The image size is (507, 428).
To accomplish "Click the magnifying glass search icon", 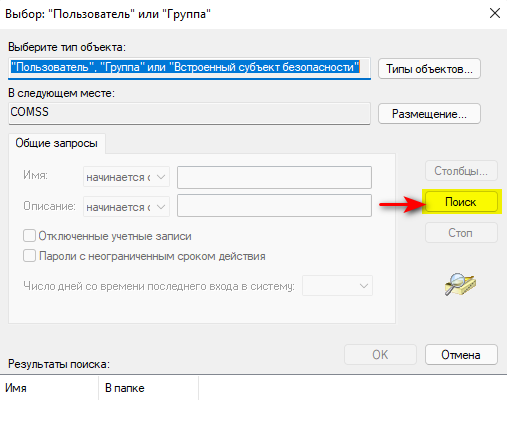I will tap(460, 284).
